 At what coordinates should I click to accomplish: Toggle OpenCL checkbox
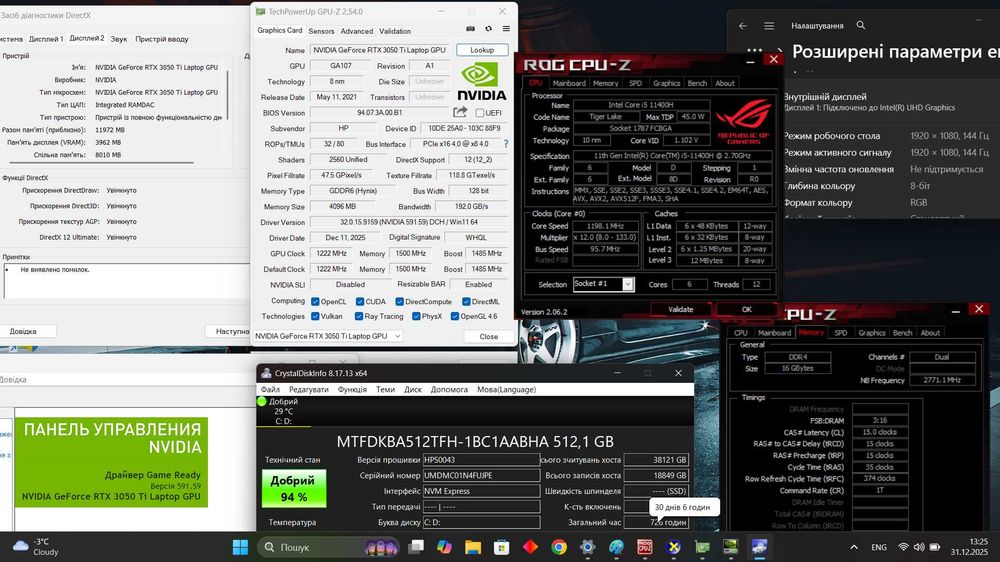coord(315,302)
